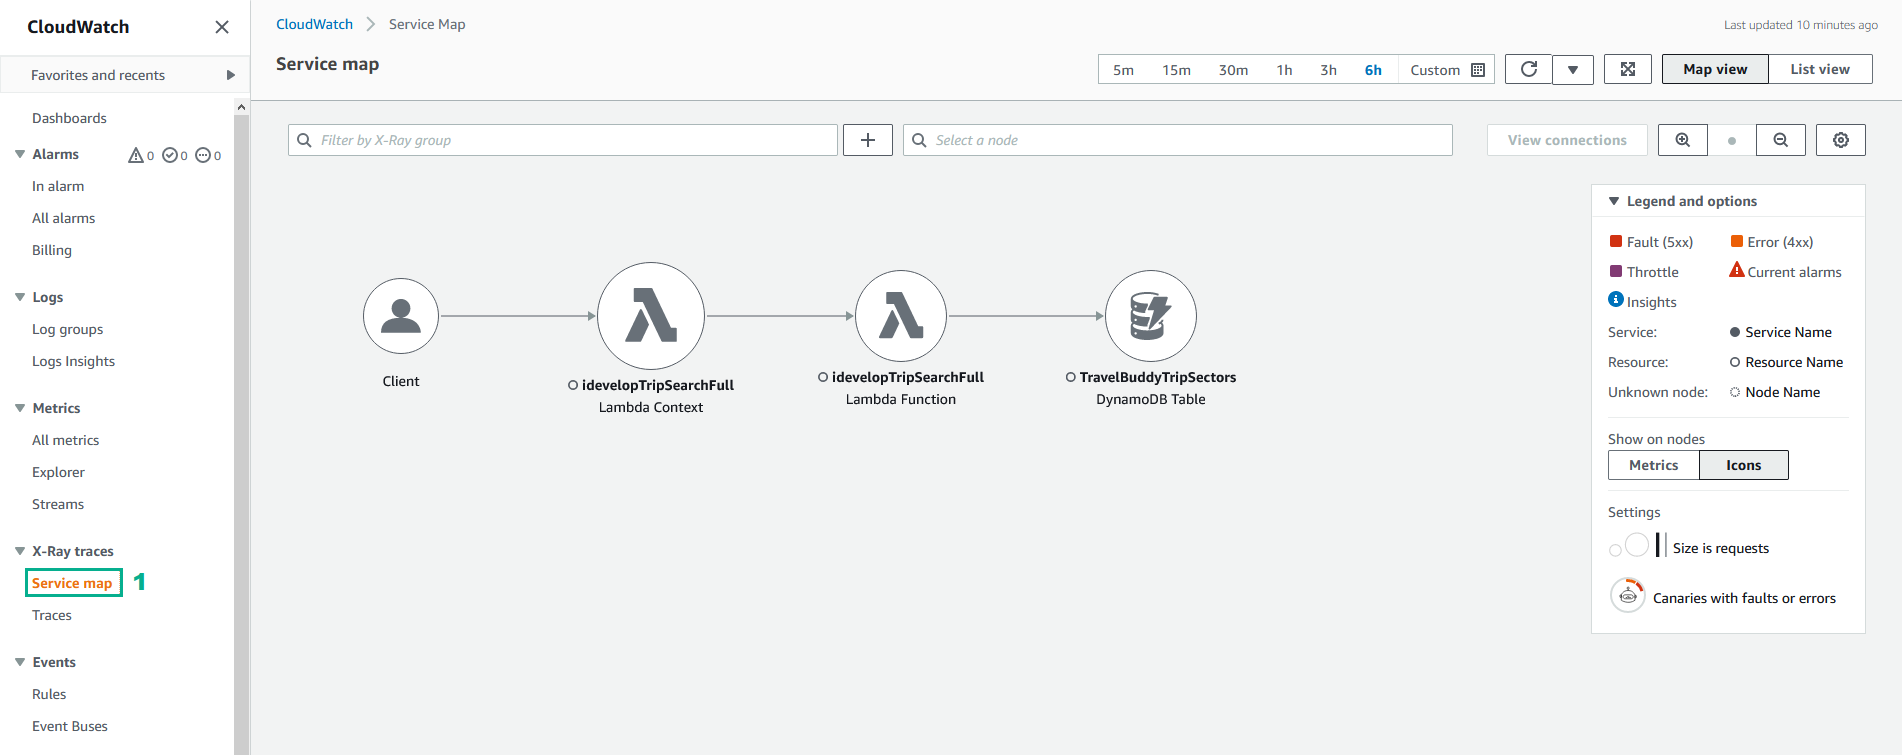The height and width of the screenshot is (755, 1902).
Task: Set time range to 6h
Action: coord(1373,70)
